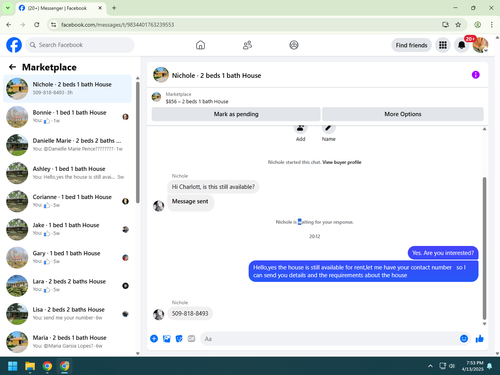The width and height of the screenshot is (500, 375).
Task: Open the Lisa 2 beds 2 baths House conversation
Action: click(67, 314)
